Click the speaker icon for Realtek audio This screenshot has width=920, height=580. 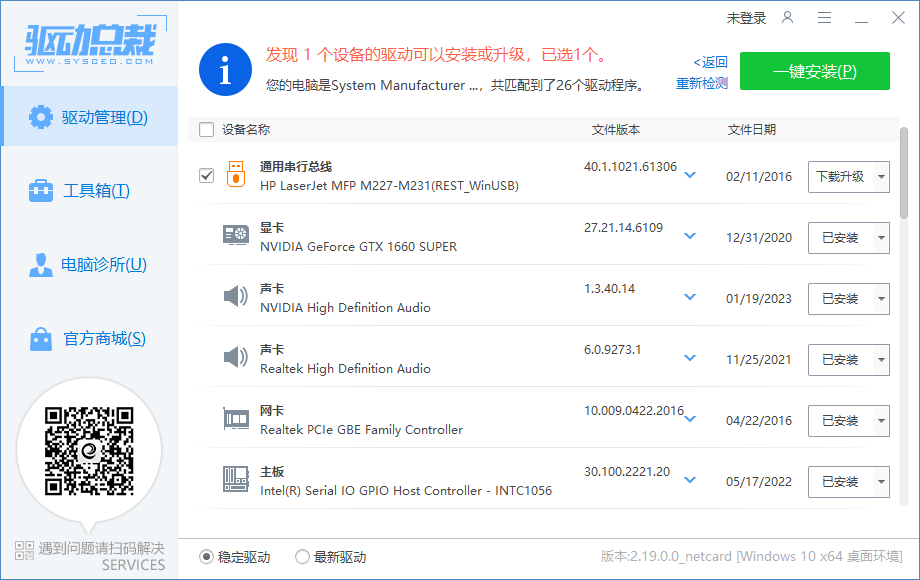(x=236, y=358)
